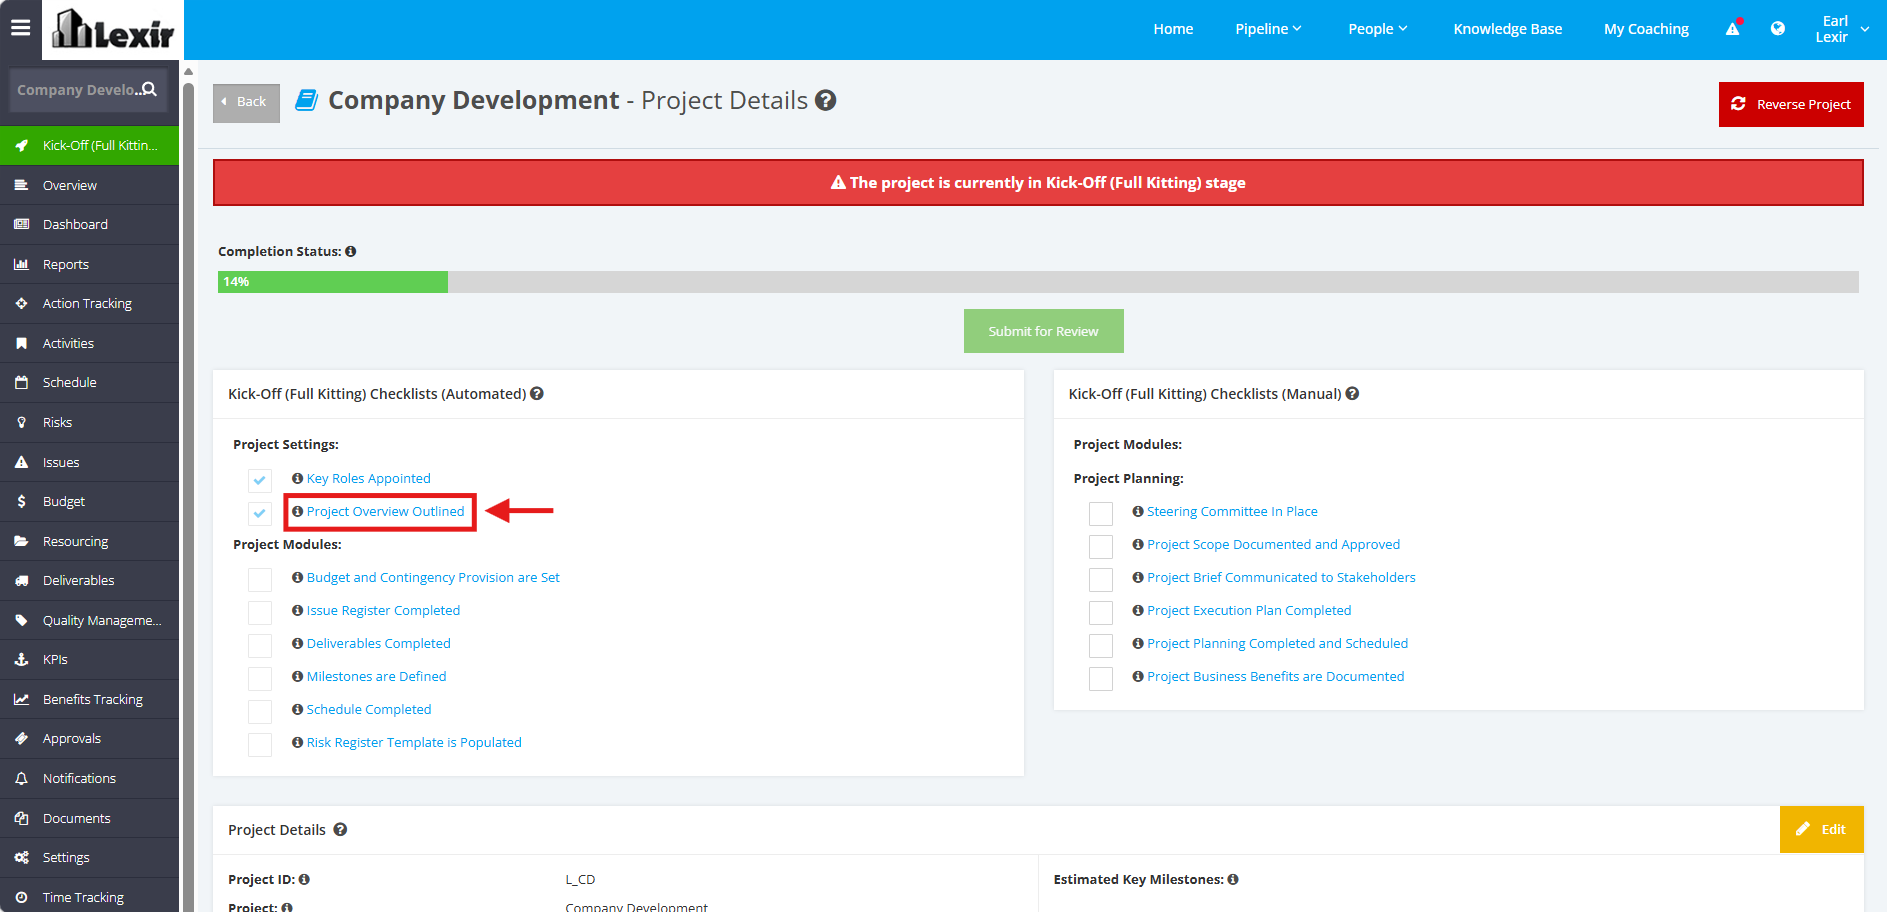This screenshot has width=1887, height=912.
Task: Open Earl Lexir user dropdown
Action: pos(1842,29)
